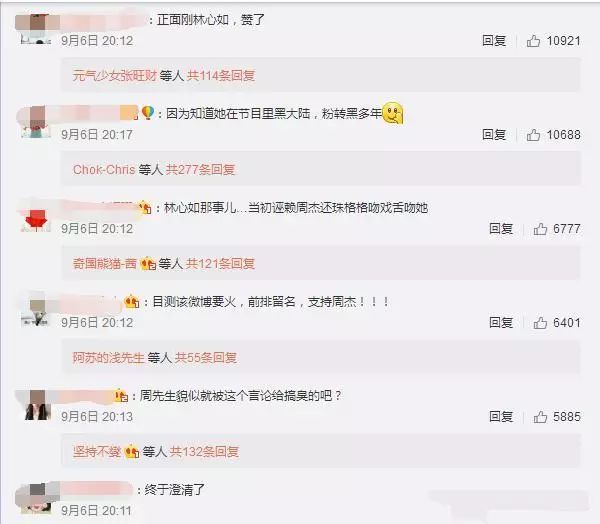Visit 阿苏的浅先生 user profile
This screenshot has width=600, height=524.
click(109, 357)
